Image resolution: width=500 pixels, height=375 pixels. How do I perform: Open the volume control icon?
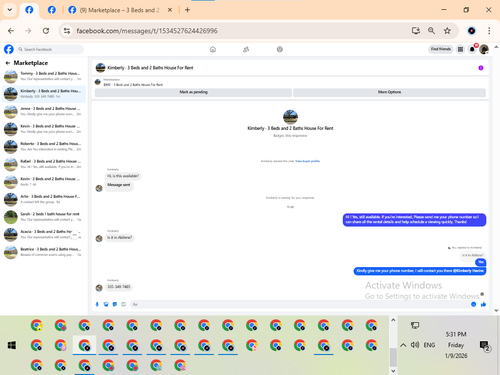415,345
